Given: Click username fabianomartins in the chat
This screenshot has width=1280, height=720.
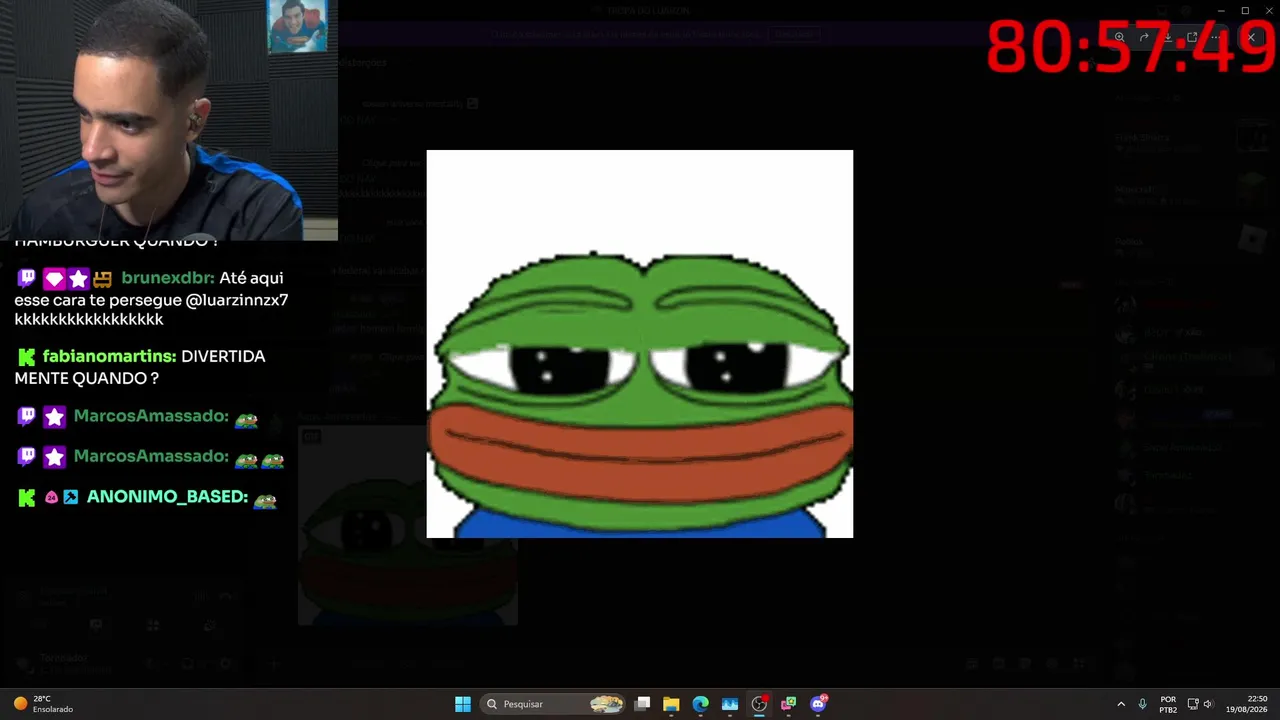Looking at the screenshot, I should 109,356.
